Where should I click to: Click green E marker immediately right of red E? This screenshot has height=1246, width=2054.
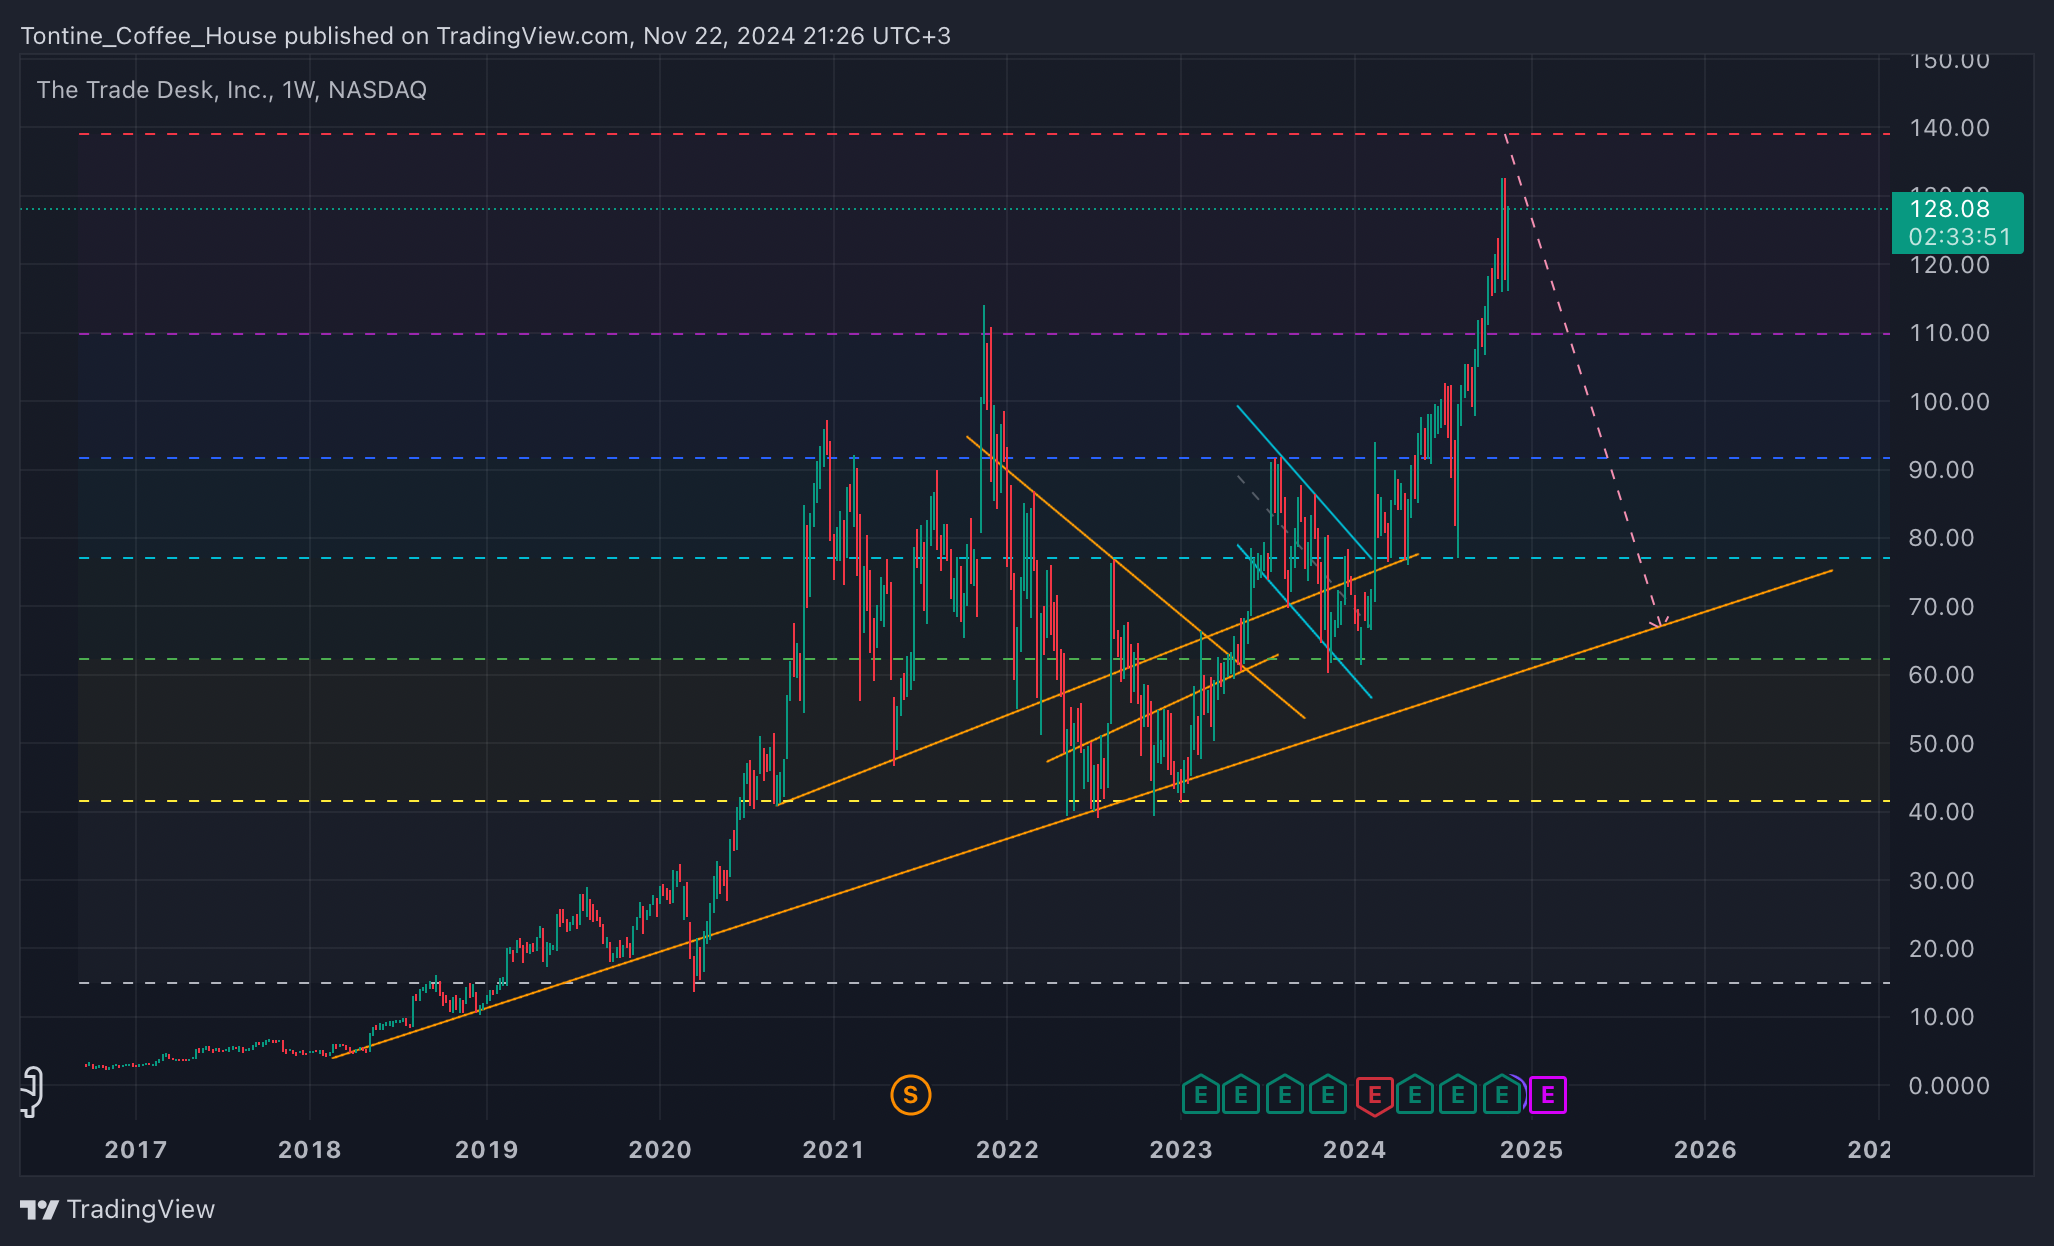[x=1414, y=1095]
